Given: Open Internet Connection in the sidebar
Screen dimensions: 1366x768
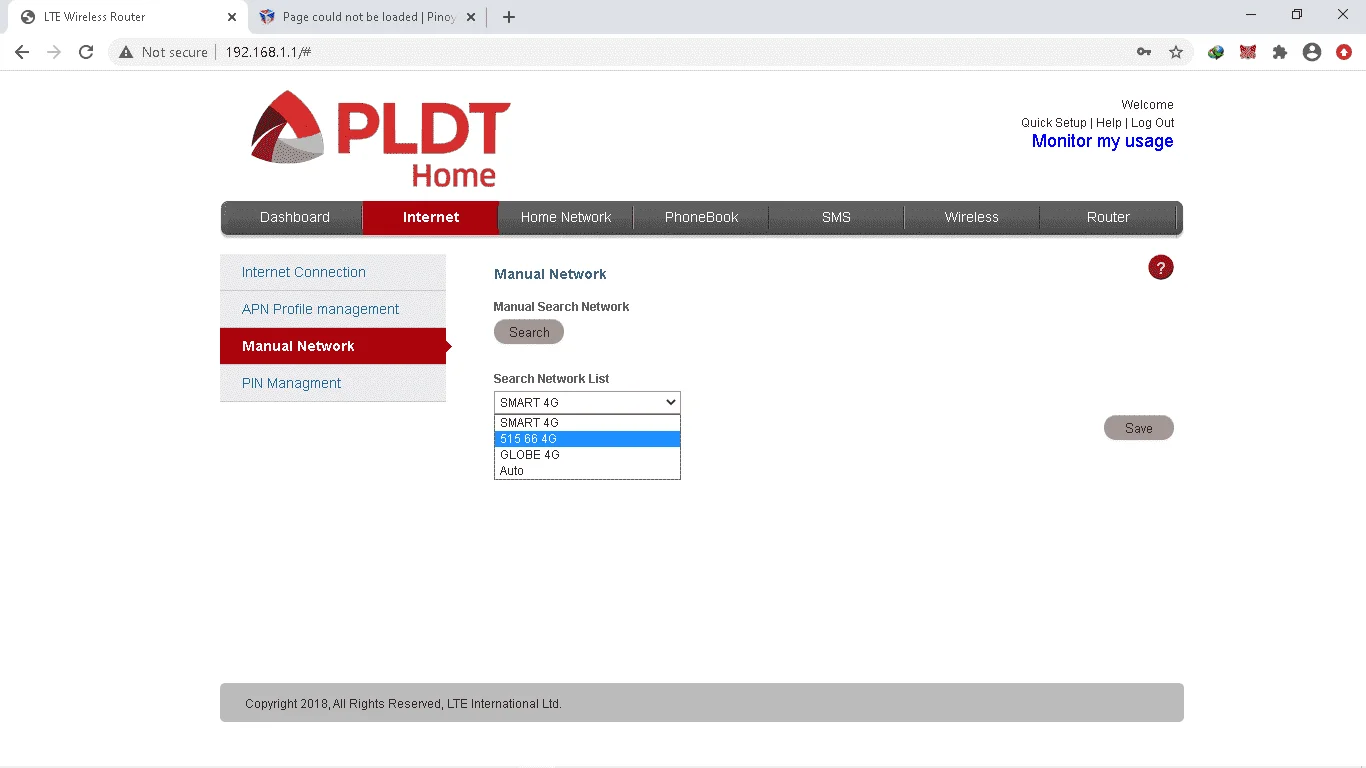Looking at the screenshot, I should point(333,272).
